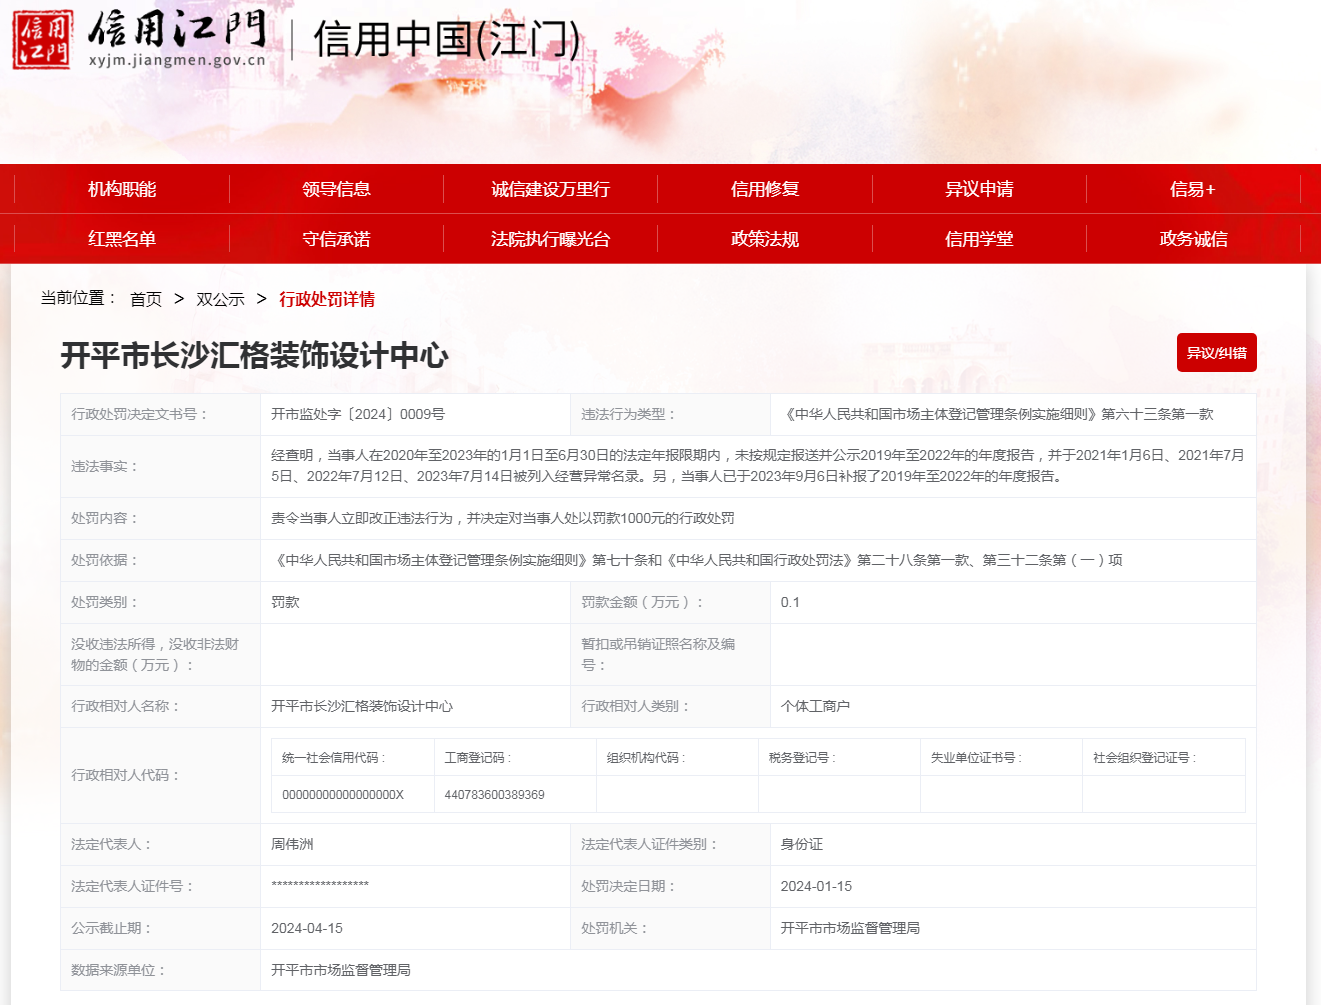The width and height of the screenshot is (1321, 1005).
Task: Select 异议申请 in navigation bar
Action: (979, 189)
